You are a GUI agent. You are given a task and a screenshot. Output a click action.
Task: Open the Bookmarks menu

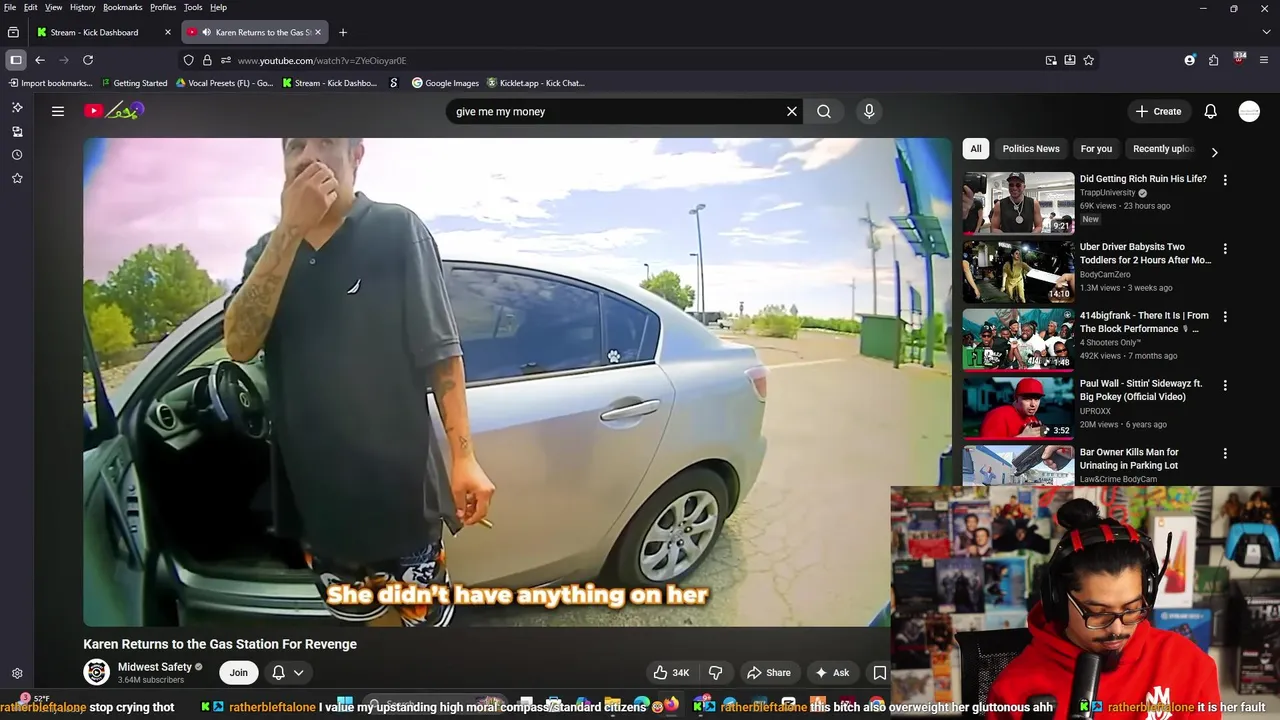click(123, 7)
